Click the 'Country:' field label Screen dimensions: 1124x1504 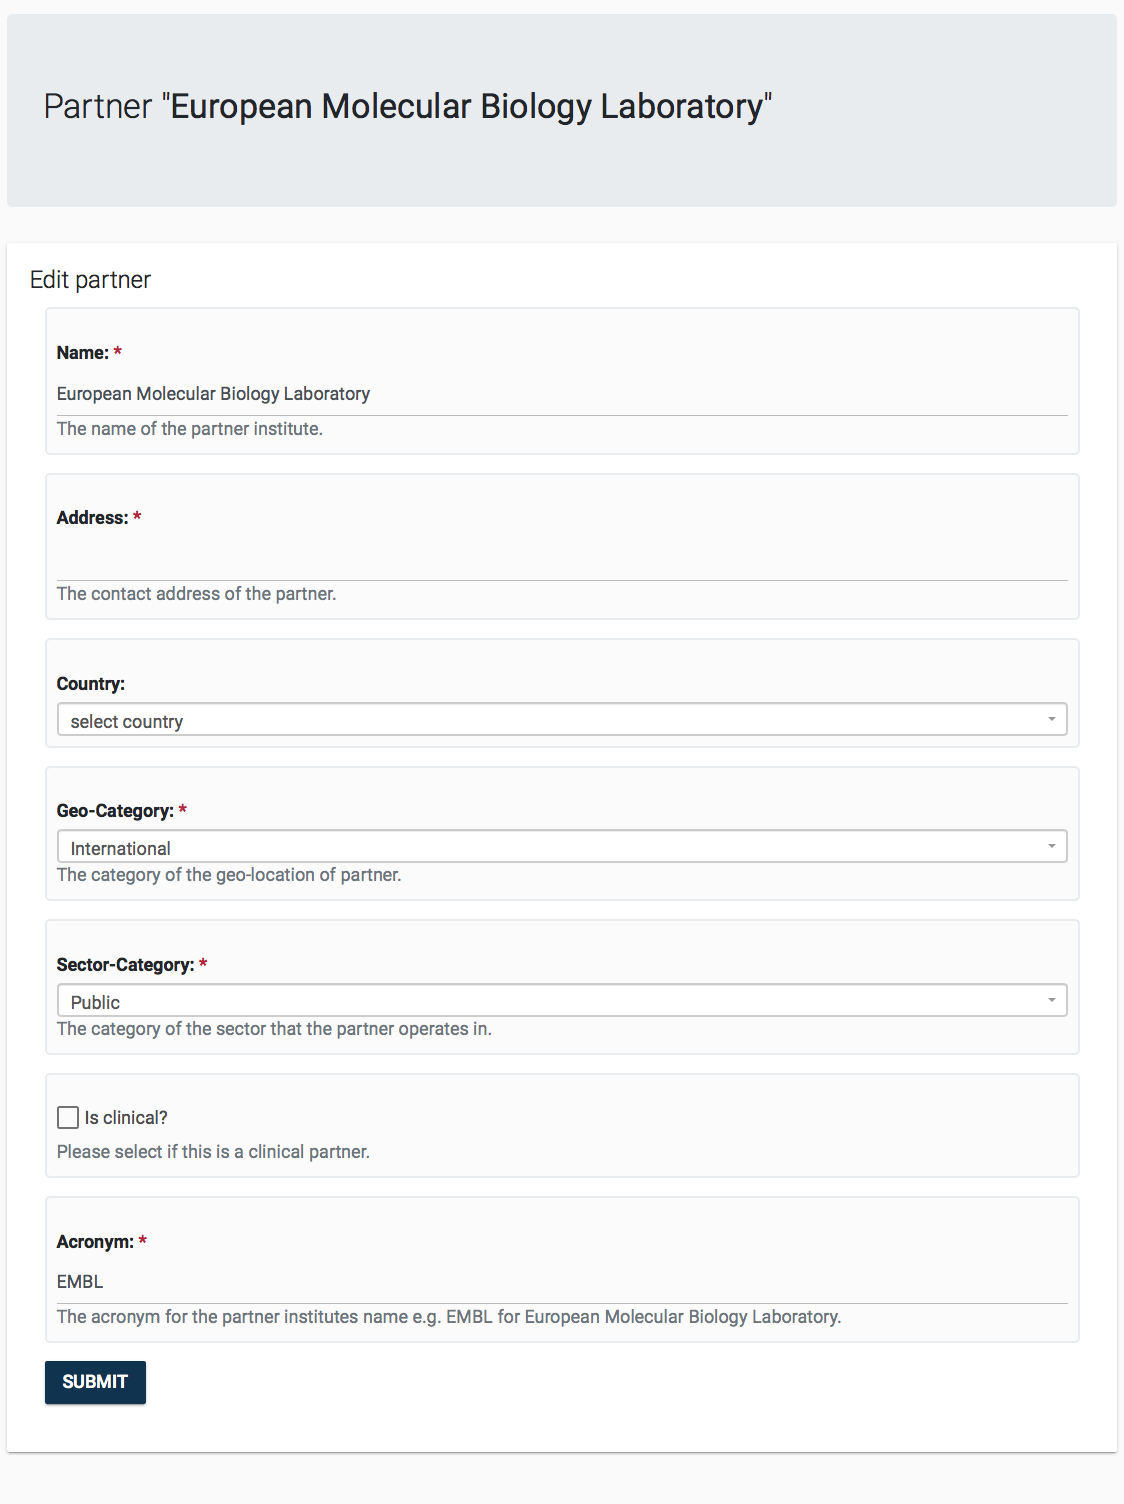pos(91,684)
